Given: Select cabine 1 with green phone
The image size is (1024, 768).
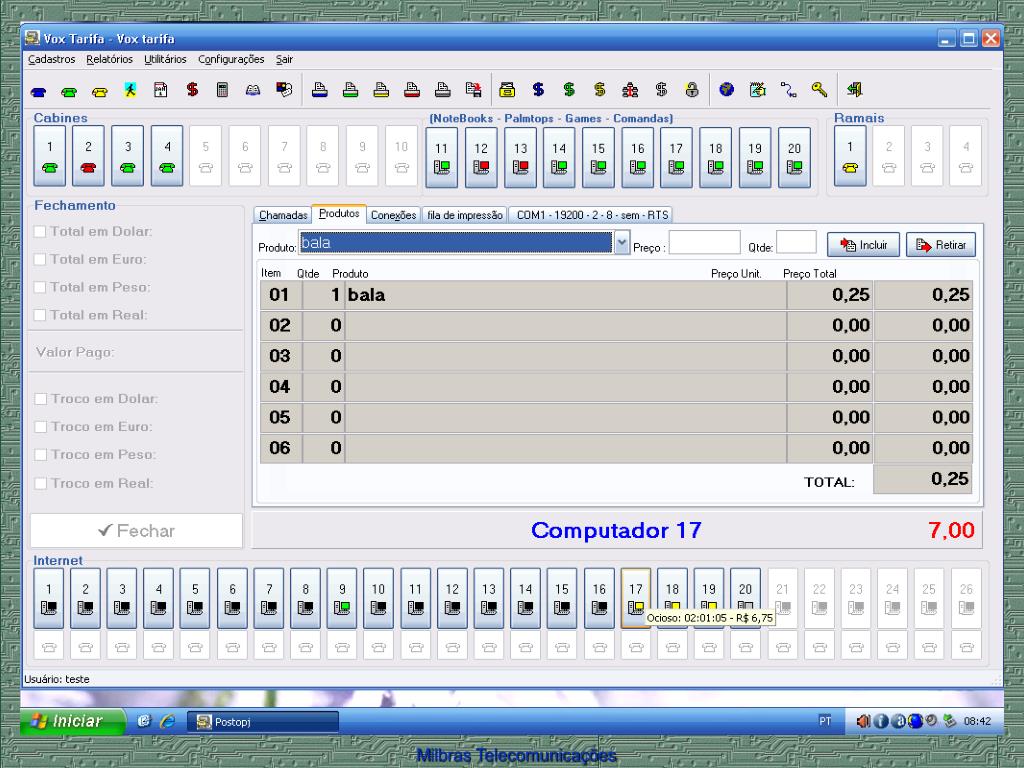Looking at the screenshot, I should pos(50,156).
